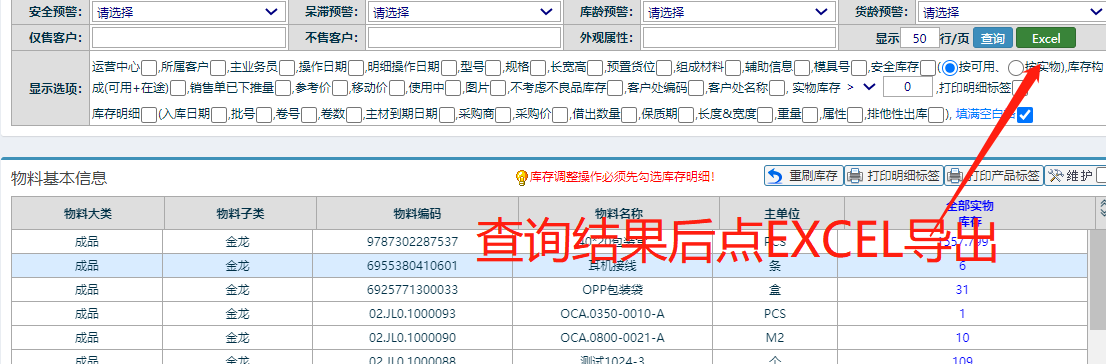Export results with the green Excel button
Viewport: 1106px width, 364px height.
click(x=1046, y=37)
